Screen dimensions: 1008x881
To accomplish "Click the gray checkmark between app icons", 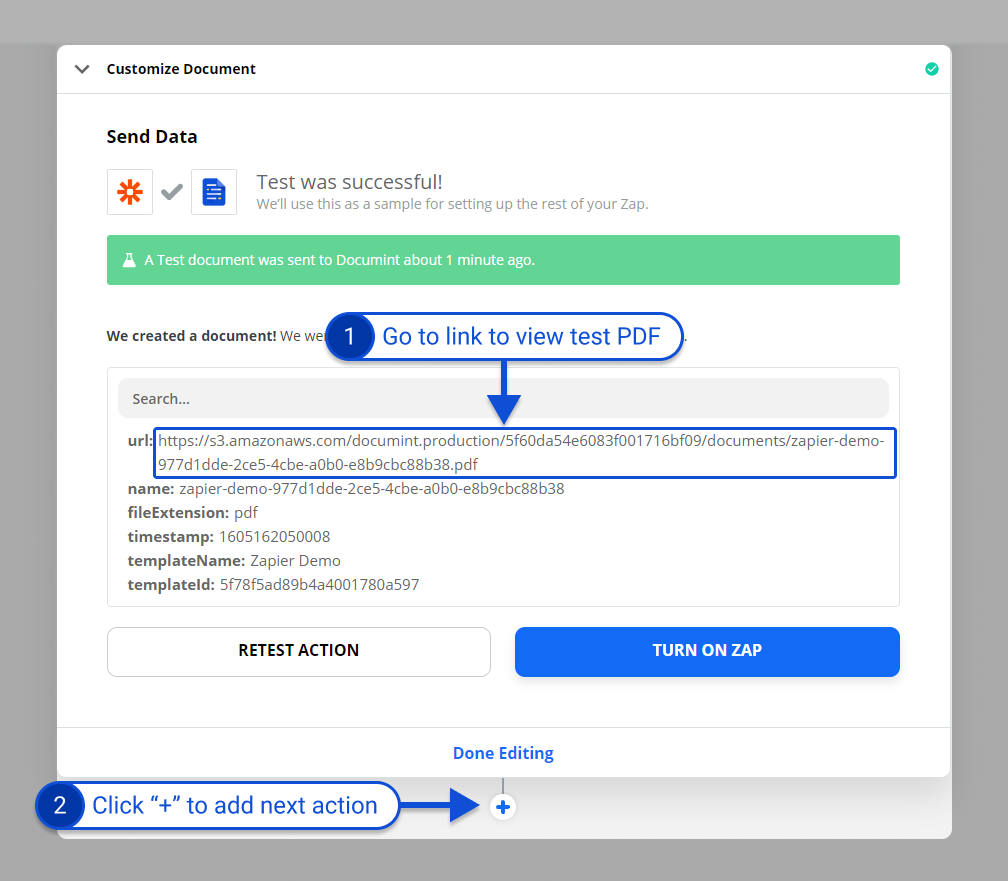I will coord(172,192).
